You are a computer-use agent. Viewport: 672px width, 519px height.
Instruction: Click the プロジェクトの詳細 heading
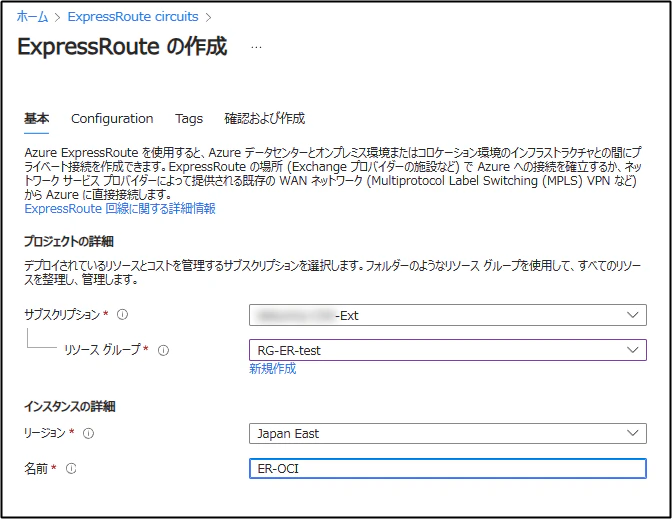69,242
